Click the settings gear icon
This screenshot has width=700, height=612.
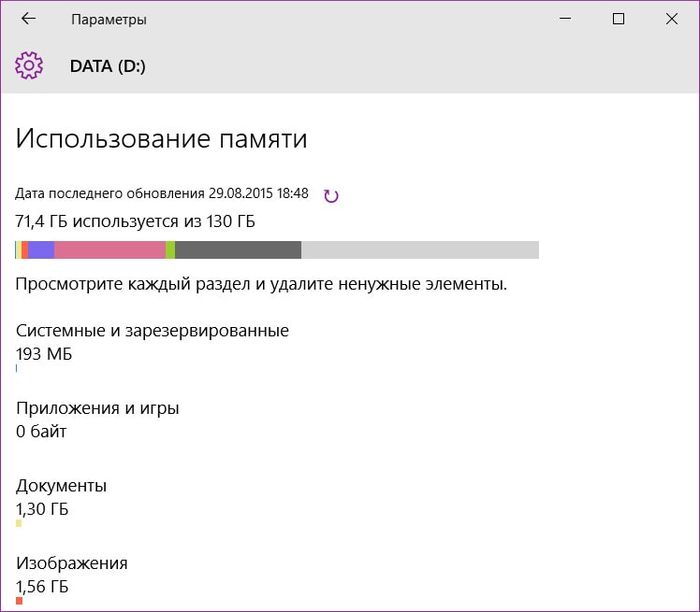click(29, 66)
